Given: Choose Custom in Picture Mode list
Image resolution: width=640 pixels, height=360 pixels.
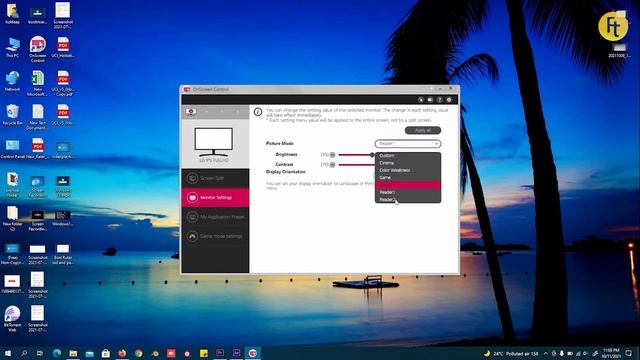Looking at the screenshot, I should pos(408,156).
